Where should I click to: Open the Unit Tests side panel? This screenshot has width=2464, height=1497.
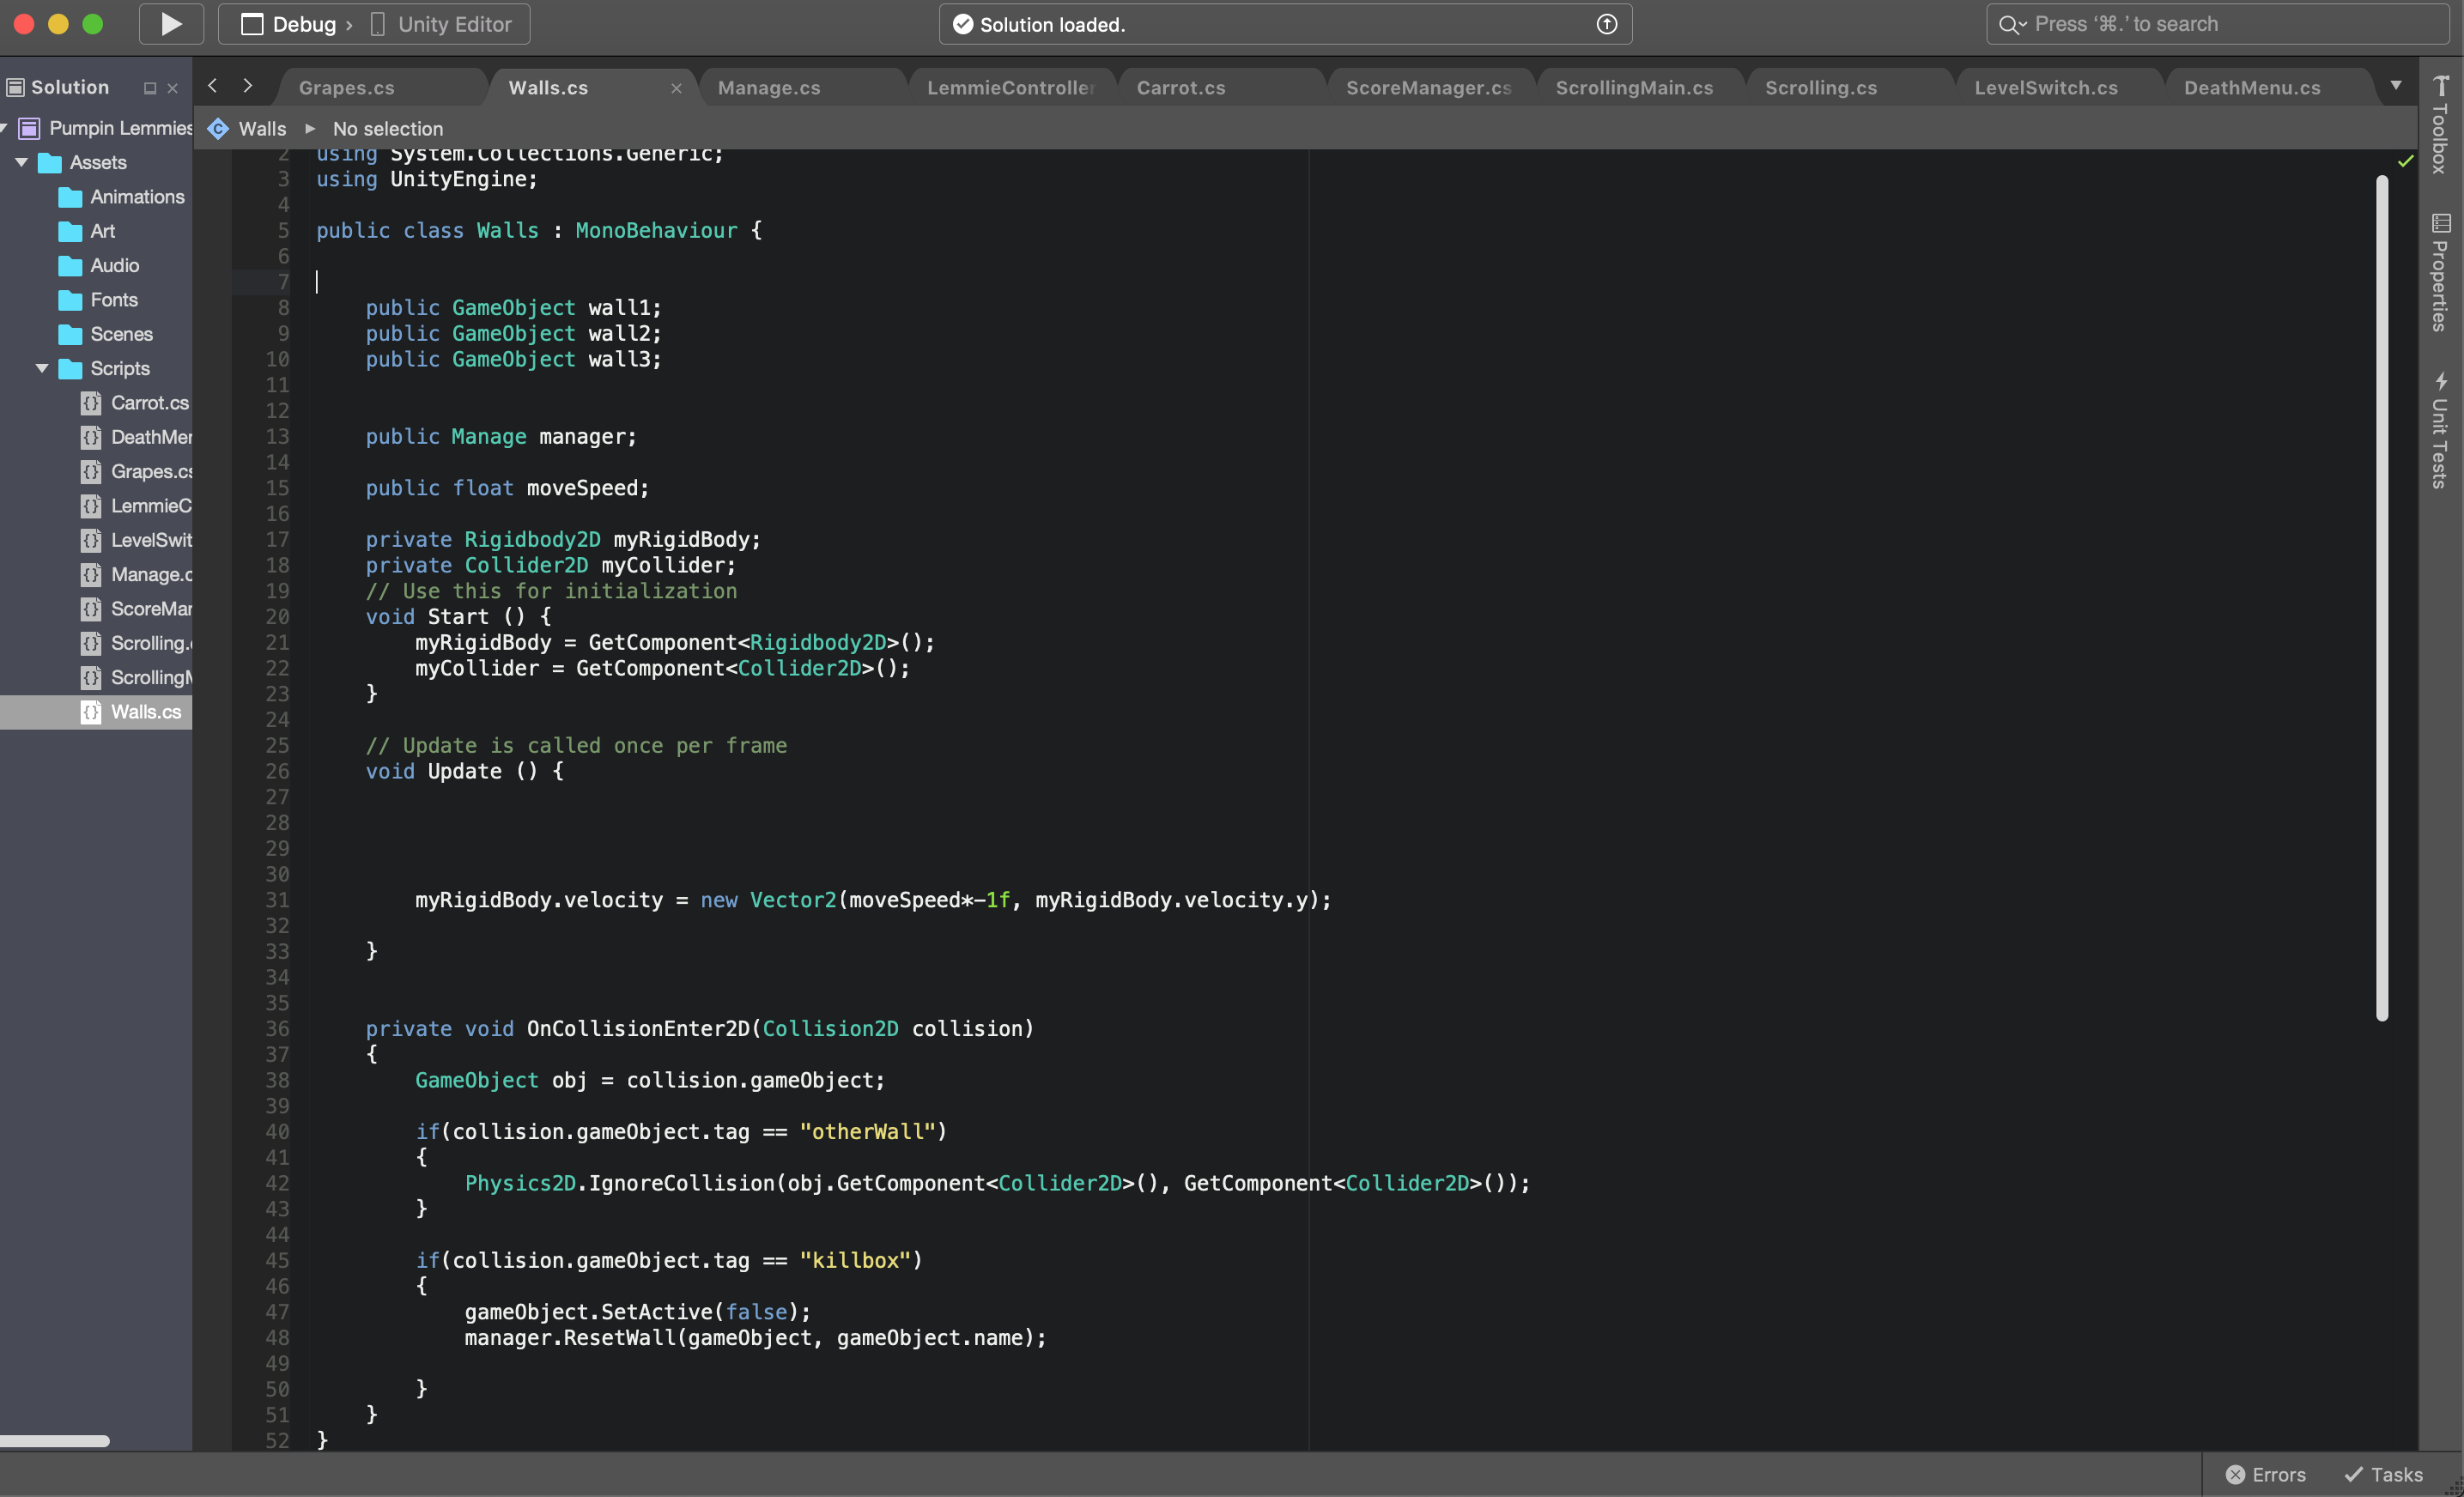point(2440,430)
